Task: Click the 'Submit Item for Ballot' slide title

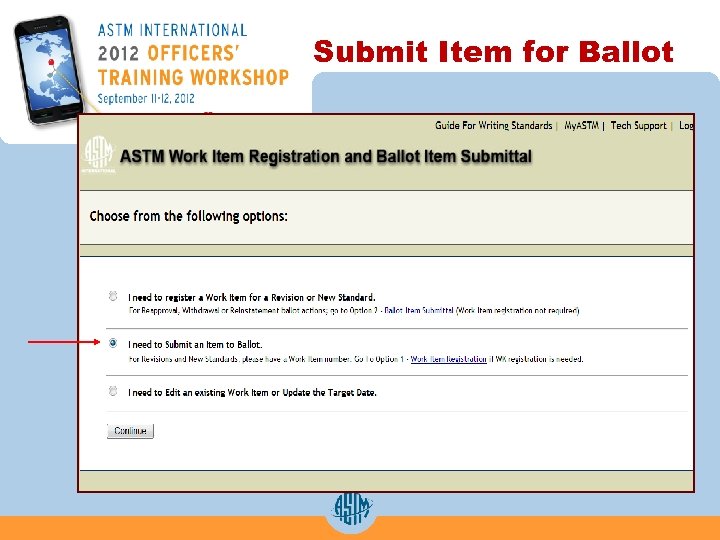Action: point(494,51)
